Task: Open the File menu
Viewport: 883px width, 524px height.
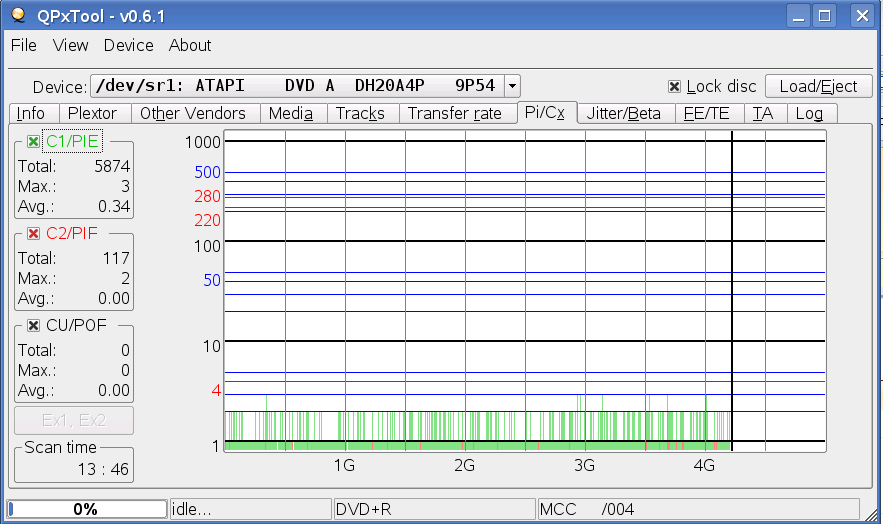Action: click(x=23, y=45)
